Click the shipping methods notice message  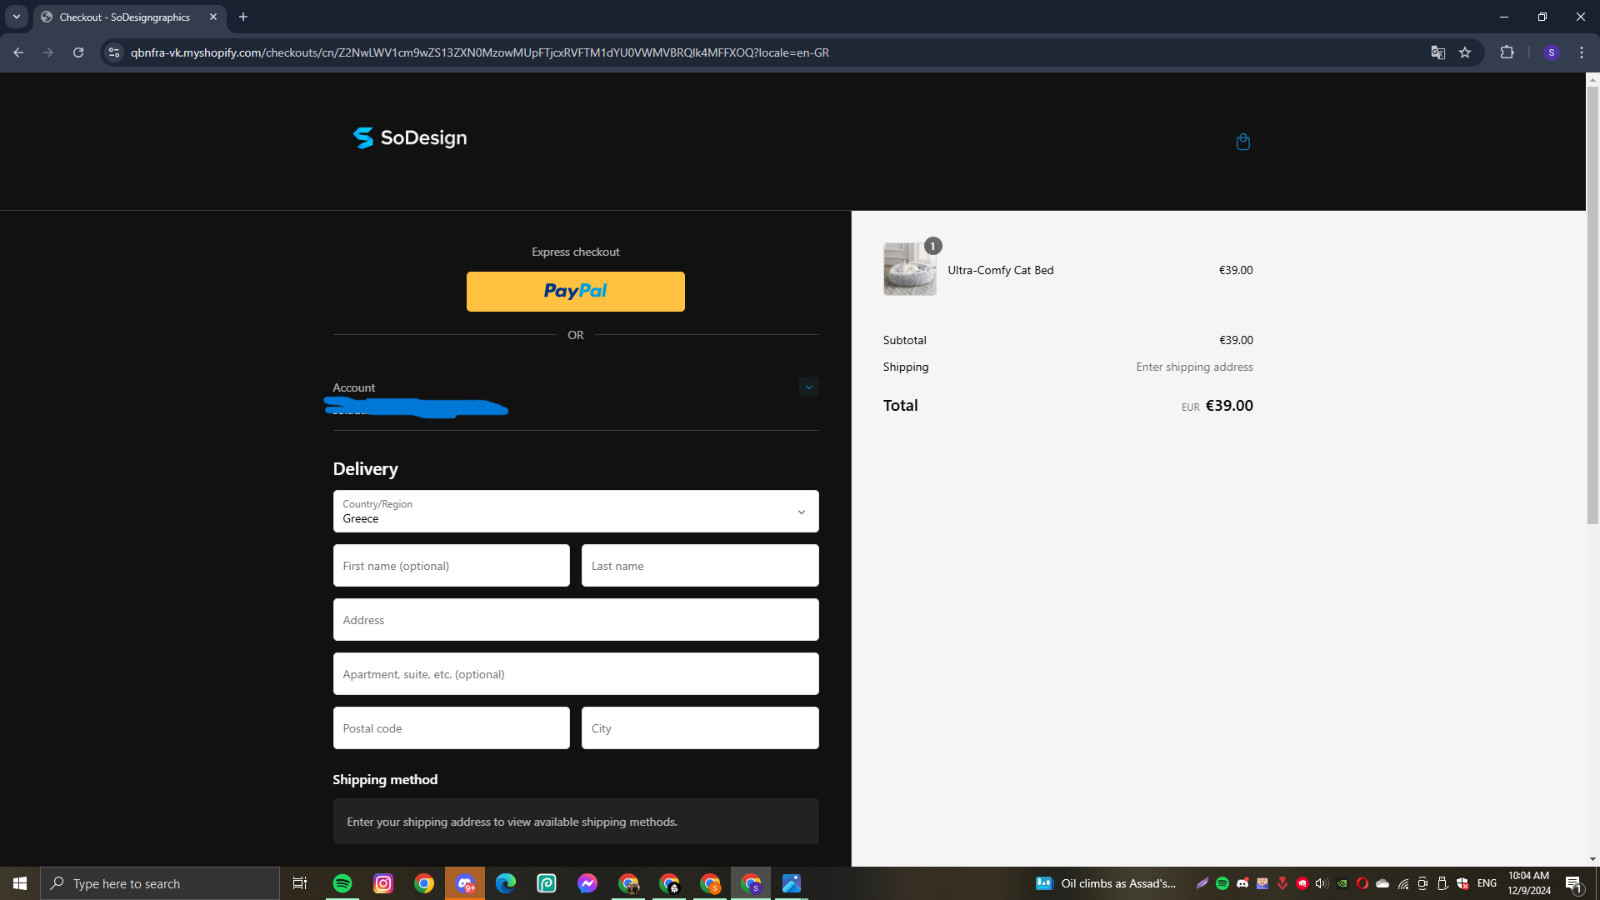coord(576,821)
